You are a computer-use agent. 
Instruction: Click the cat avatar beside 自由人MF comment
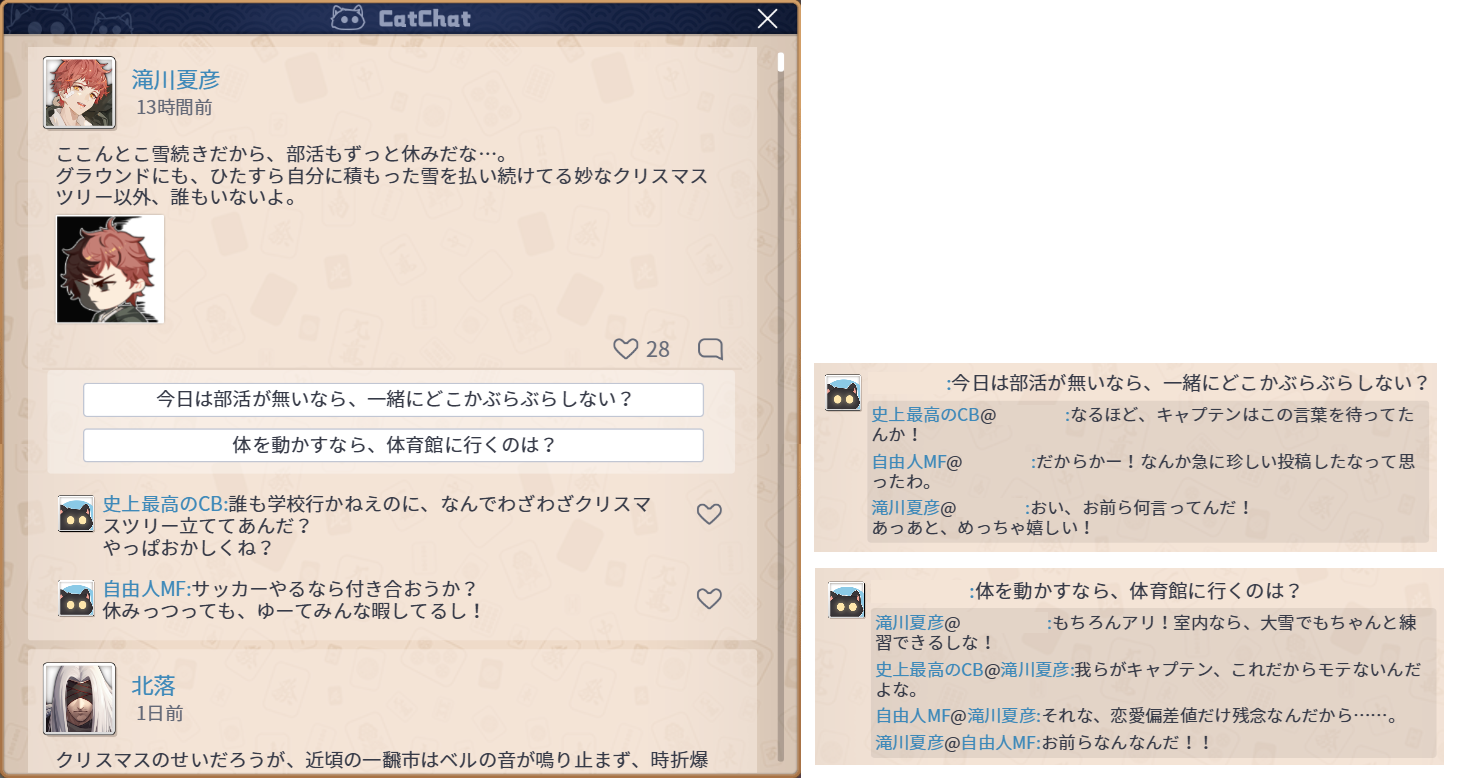tap(77, 598)
